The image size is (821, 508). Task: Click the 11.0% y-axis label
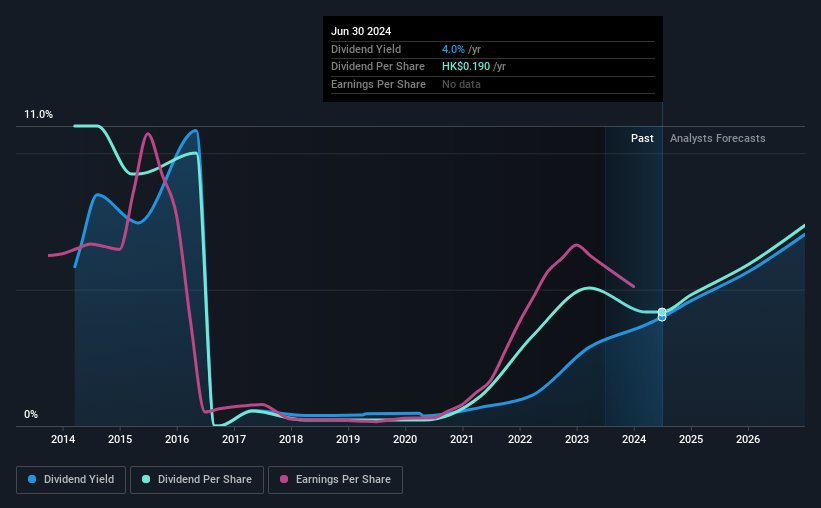(x=39, y=115)
